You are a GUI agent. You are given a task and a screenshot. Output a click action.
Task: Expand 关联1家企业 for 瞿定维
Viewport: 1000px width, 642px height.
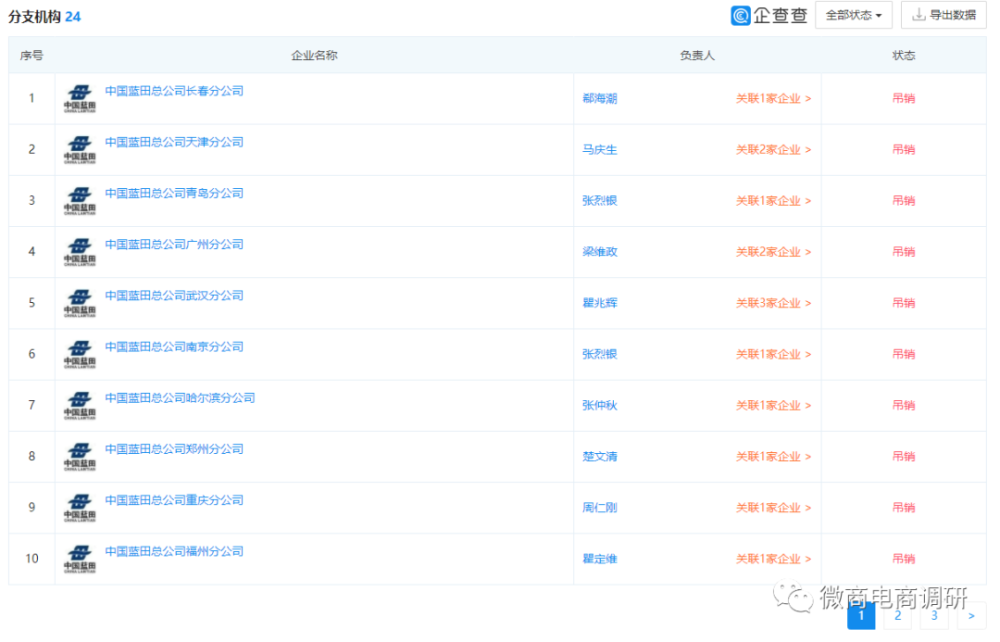(773, 559)
